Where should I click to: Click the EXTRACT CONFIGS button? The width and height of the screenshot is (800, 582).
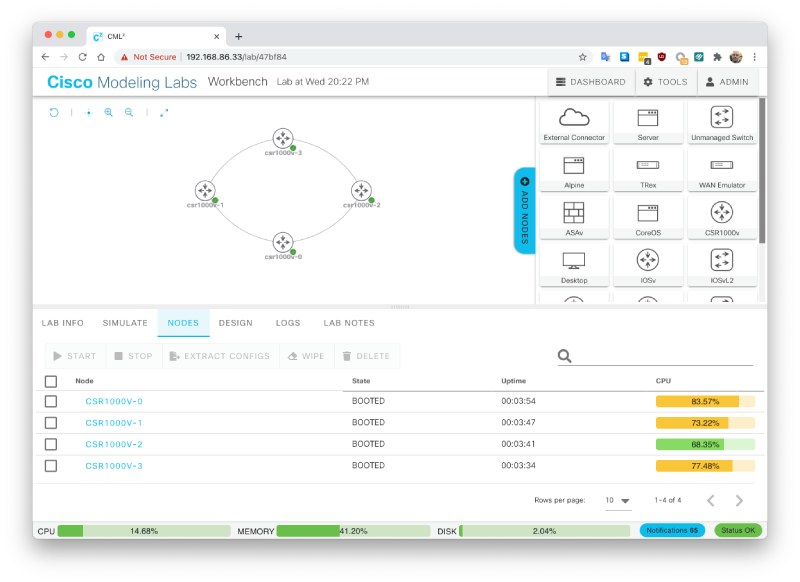click(x=220, y=356)
